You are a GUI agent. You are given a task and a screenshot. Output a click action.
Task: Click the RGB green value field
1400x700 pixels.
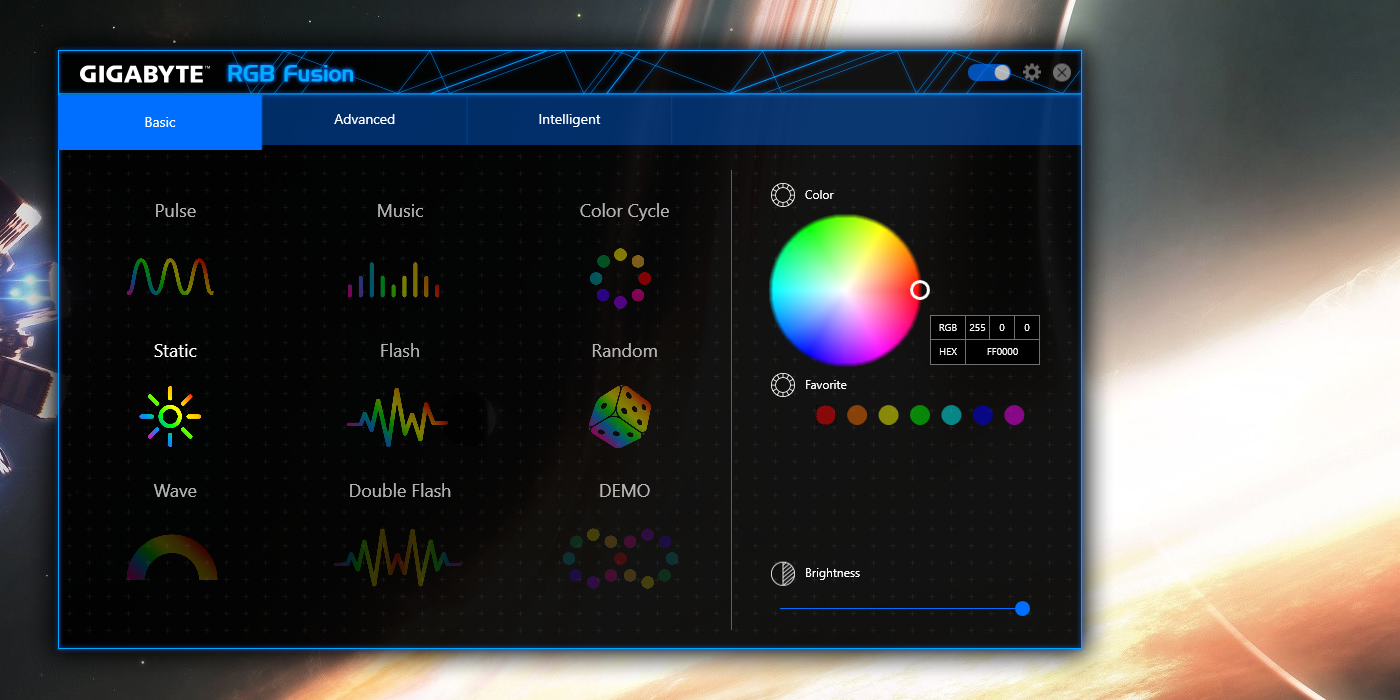1002,327
